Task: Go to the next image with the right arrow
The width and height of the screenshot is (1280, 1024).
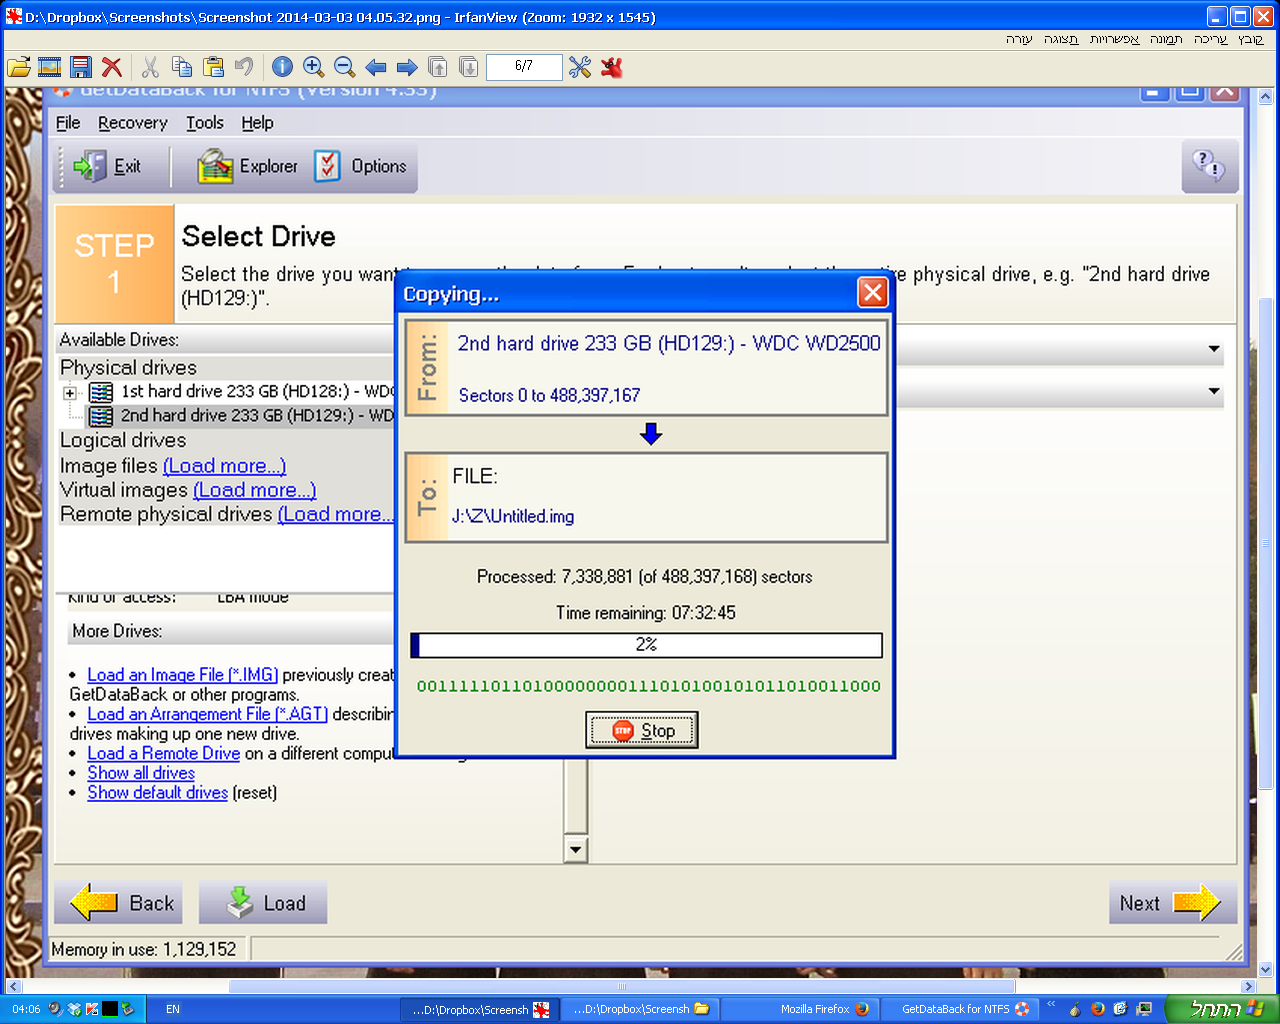Action: click(x=407, y=67)
